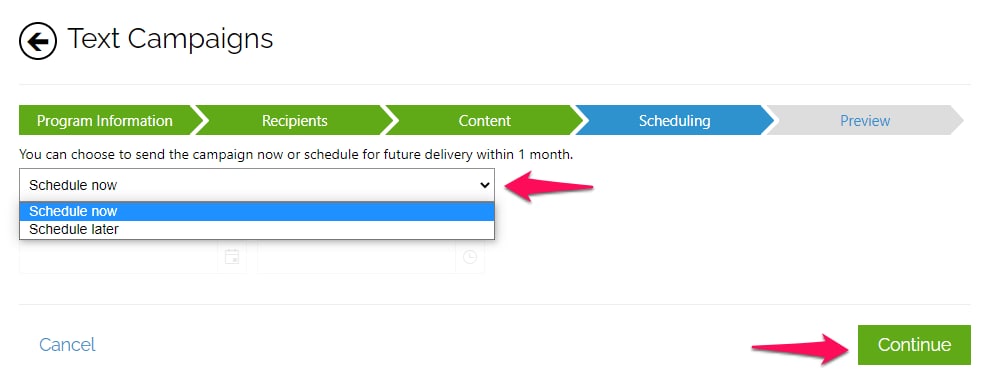
Task: Click the Text Campaigns page heading
Action: [x=170, y=39]
